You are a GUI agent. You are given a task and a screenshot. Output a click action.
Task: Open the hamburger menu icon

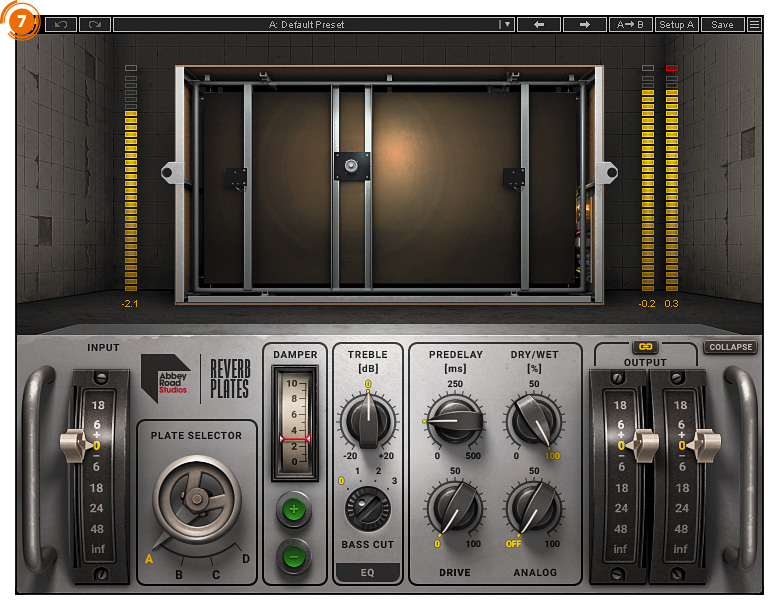point(754,24)
